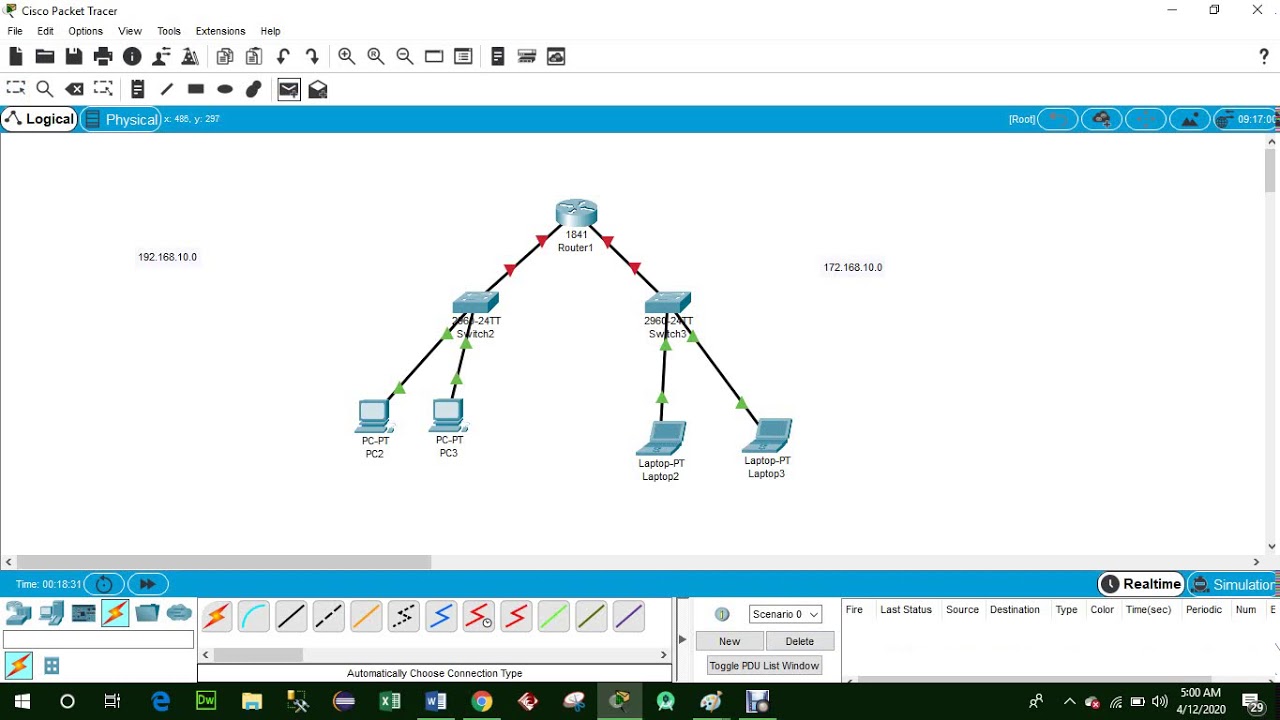This screenshot has width=1280, height=720.
Task: Pick the Draw Line tool
Action: click(167, 89)
